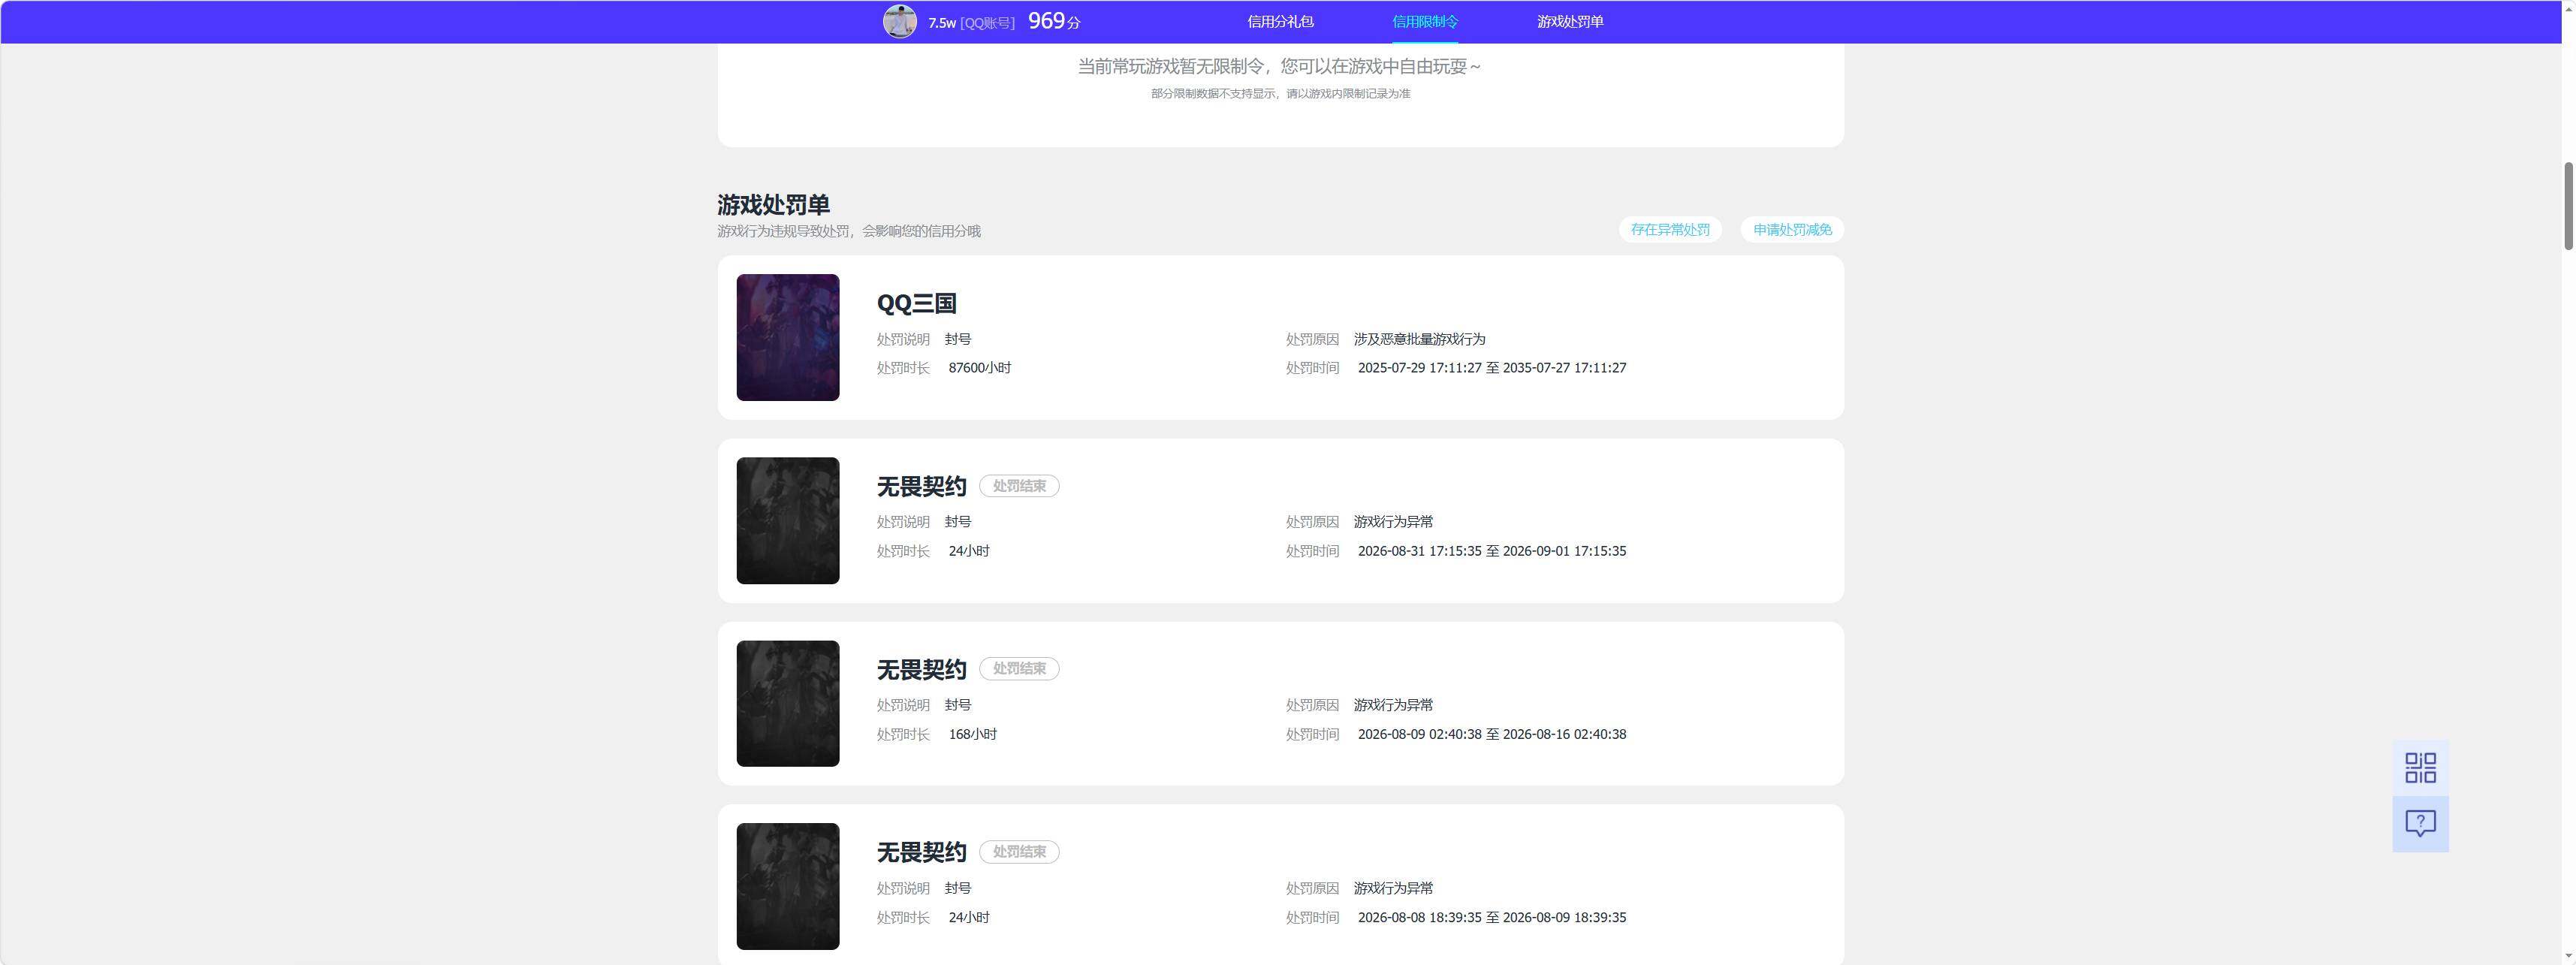
Task: Click the 存在异常处罚 button
Action: coord(1670,229)
